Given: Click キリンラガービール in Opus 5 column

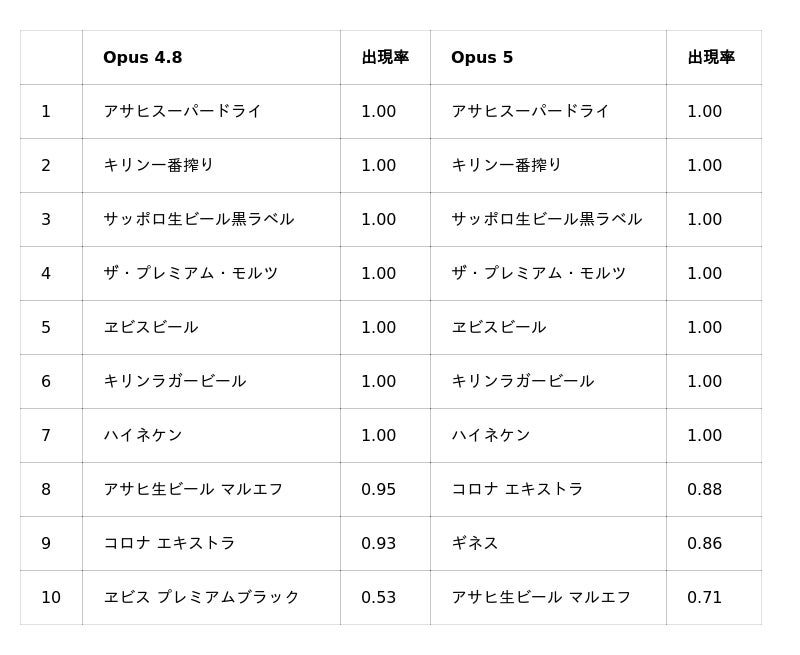Looking at the screenshot, I should pyautogui.click(x=522, y=382).
